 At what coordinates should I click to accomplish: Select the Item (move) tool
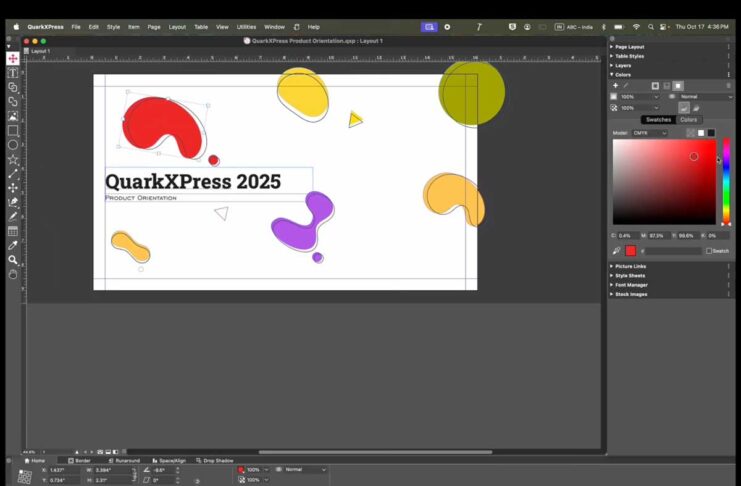13,59
